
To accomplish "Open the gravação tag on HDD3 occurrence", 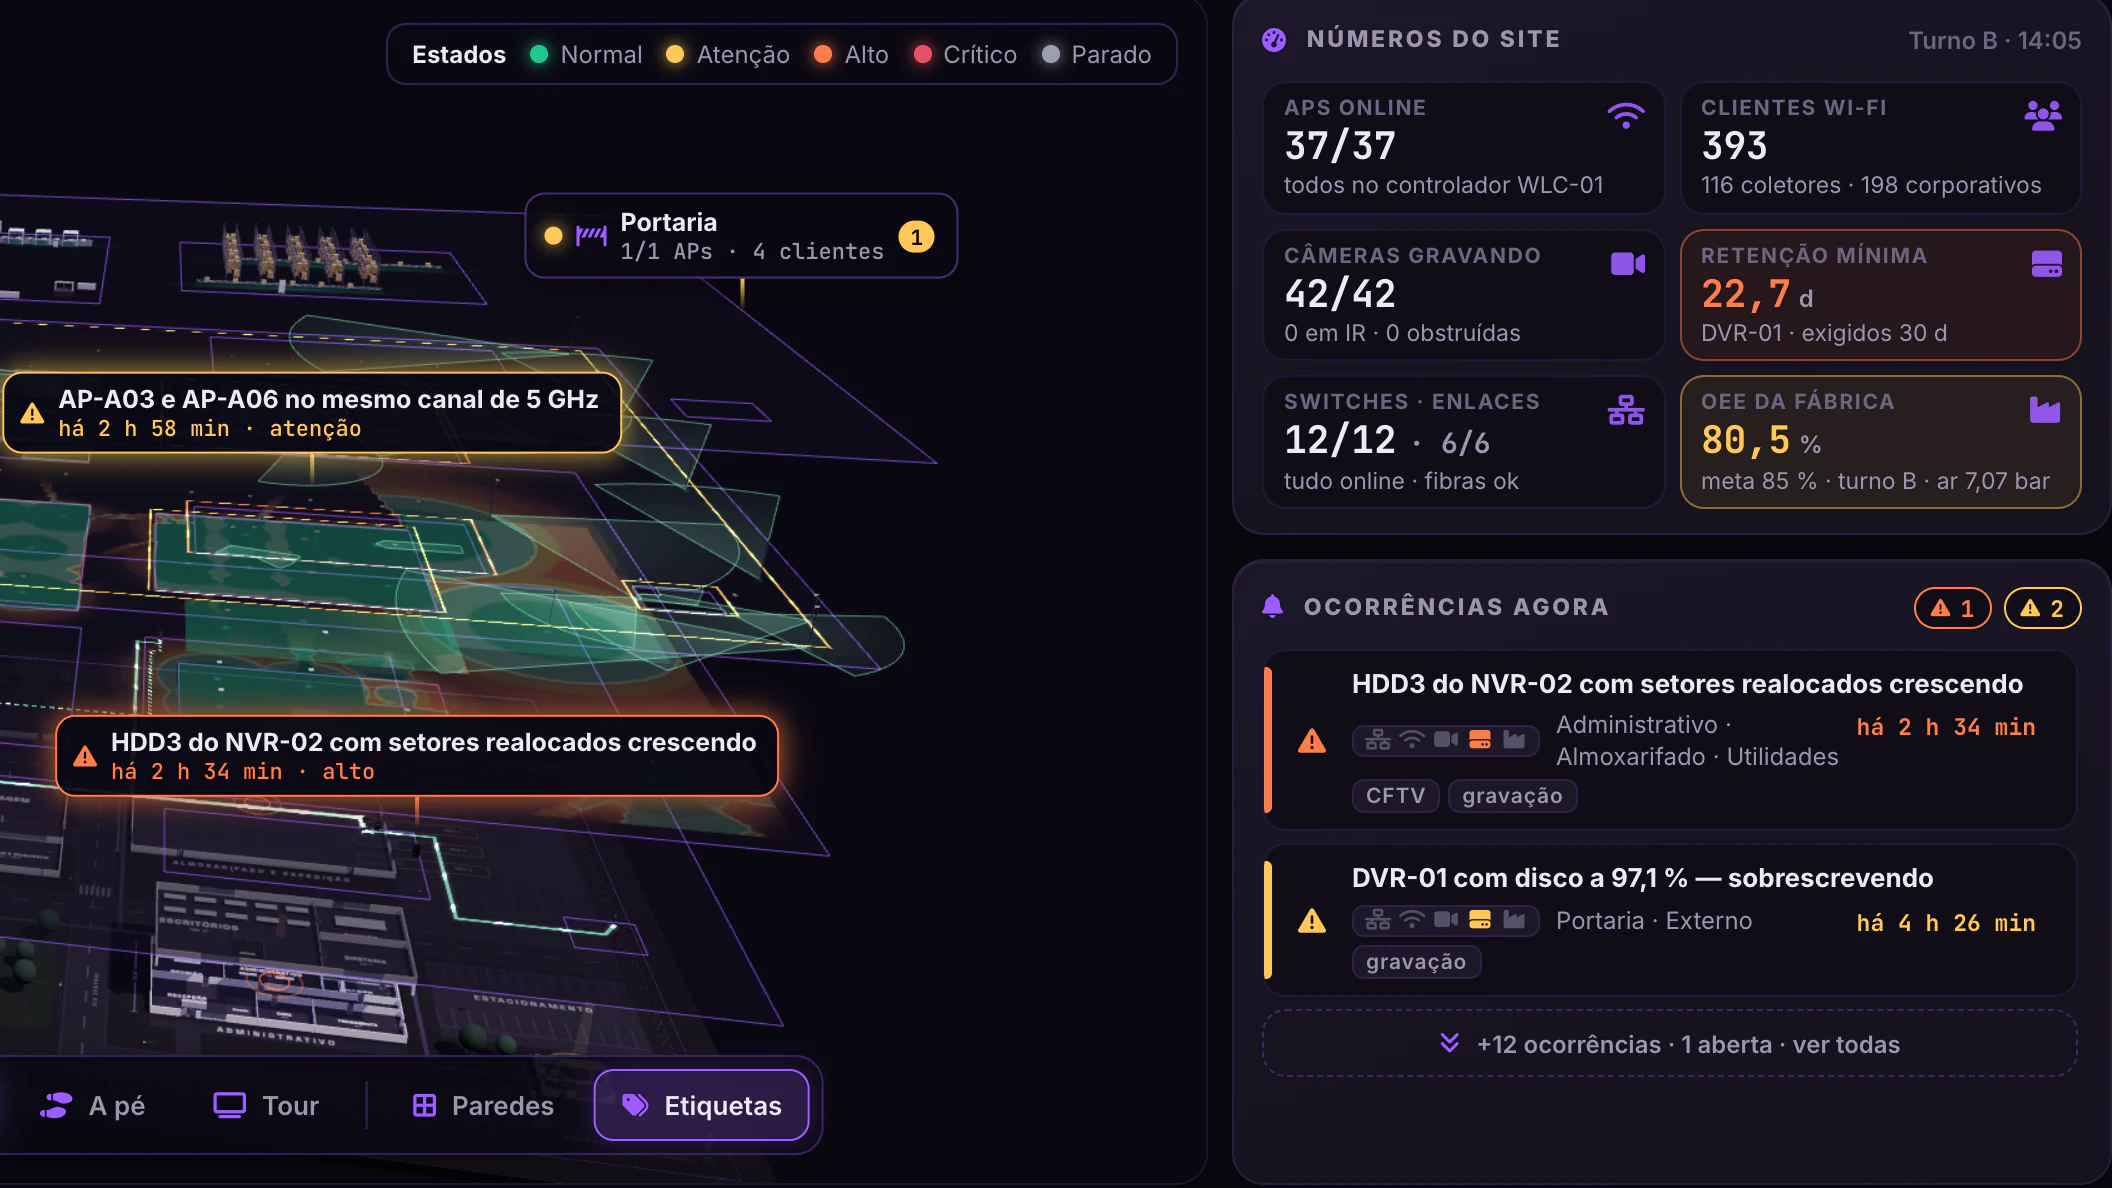I will coord(1512,796).
